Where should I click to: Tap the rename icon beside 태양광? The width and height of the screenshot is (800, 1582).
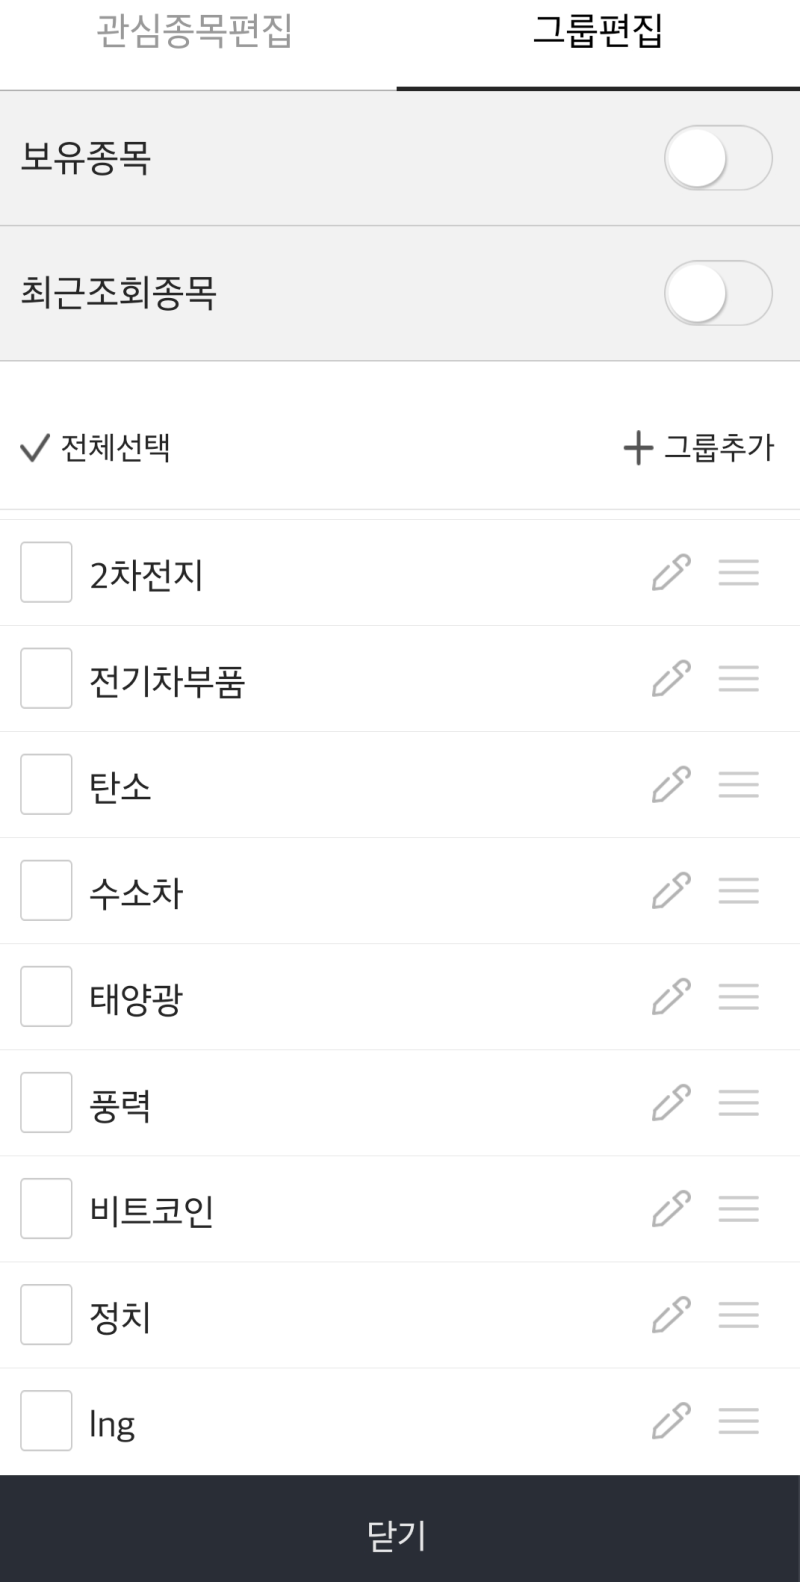coord(669,996)
